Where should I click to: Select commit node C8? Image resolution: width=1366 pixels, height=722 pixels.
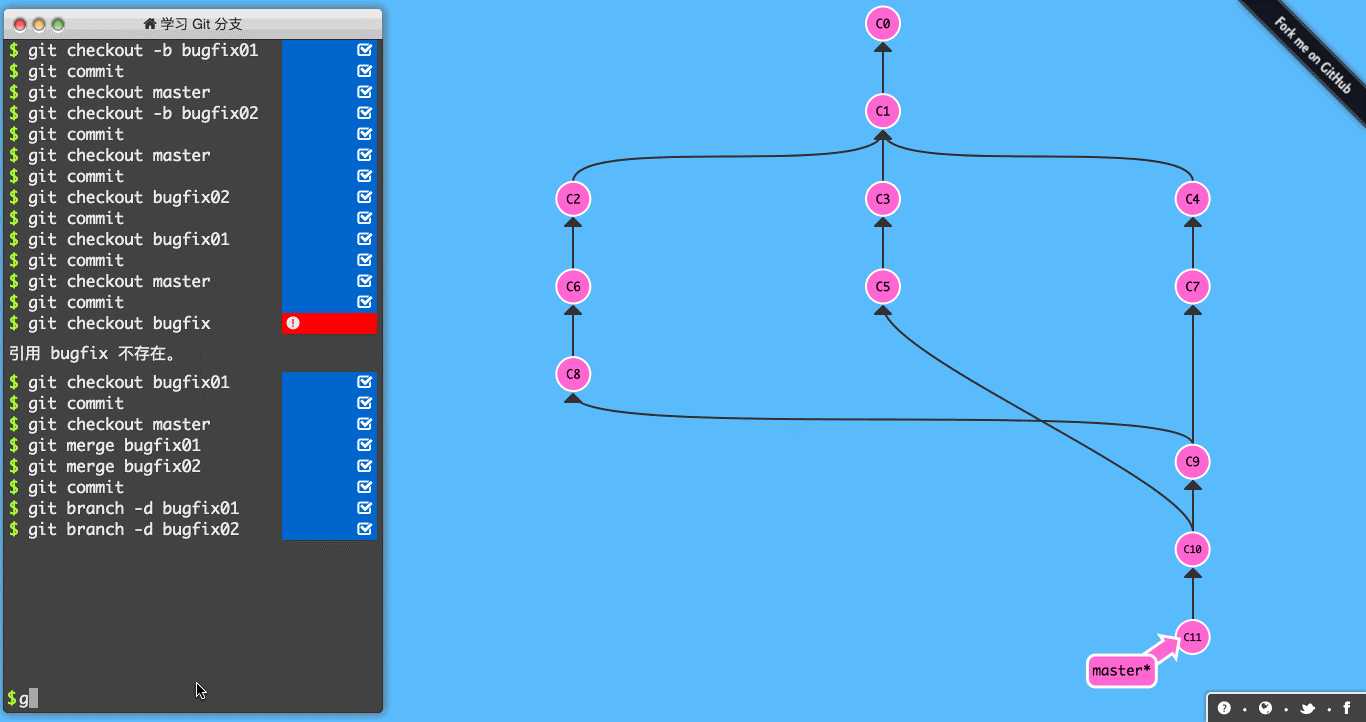coord(573,374)
